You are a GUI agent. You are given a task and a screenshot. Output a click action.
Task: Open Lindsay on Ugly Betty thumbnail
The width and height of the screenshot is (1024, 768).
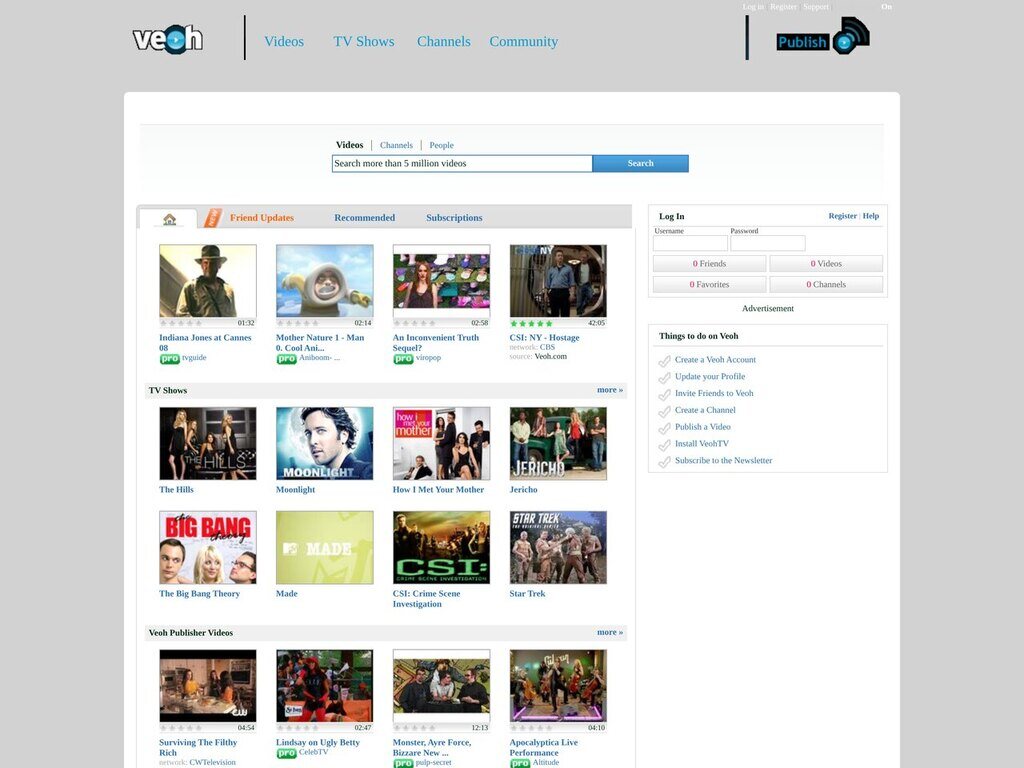pyautogui.click(x=325, y=686)
